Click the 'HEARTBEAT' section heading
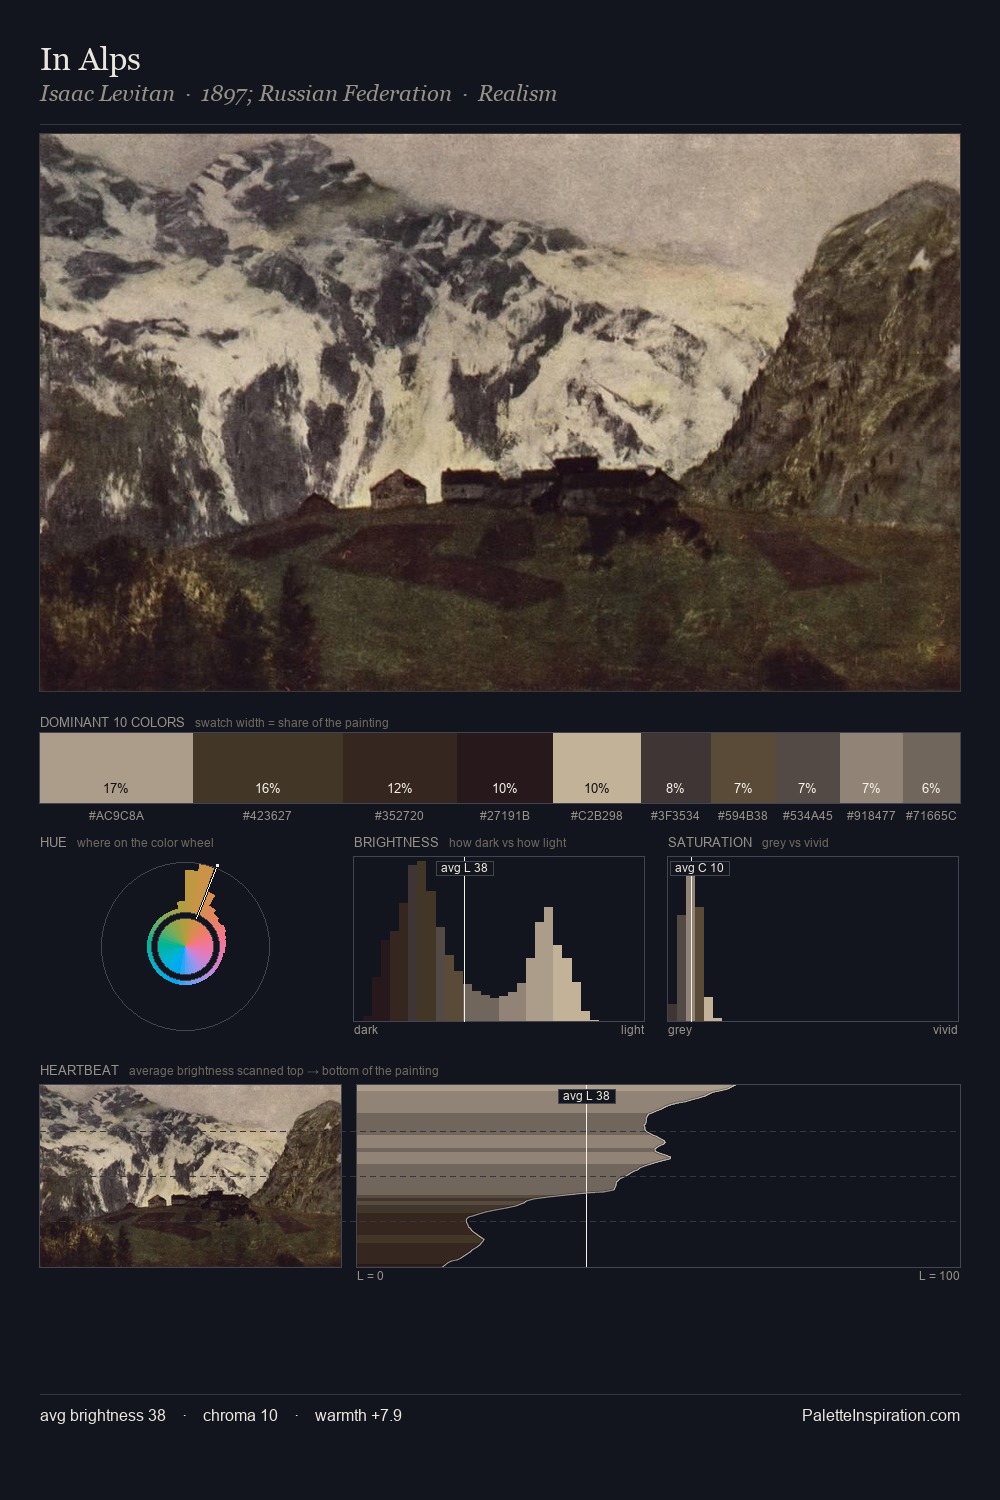Viewport: 1000px width, 1500px height. 79,1070
